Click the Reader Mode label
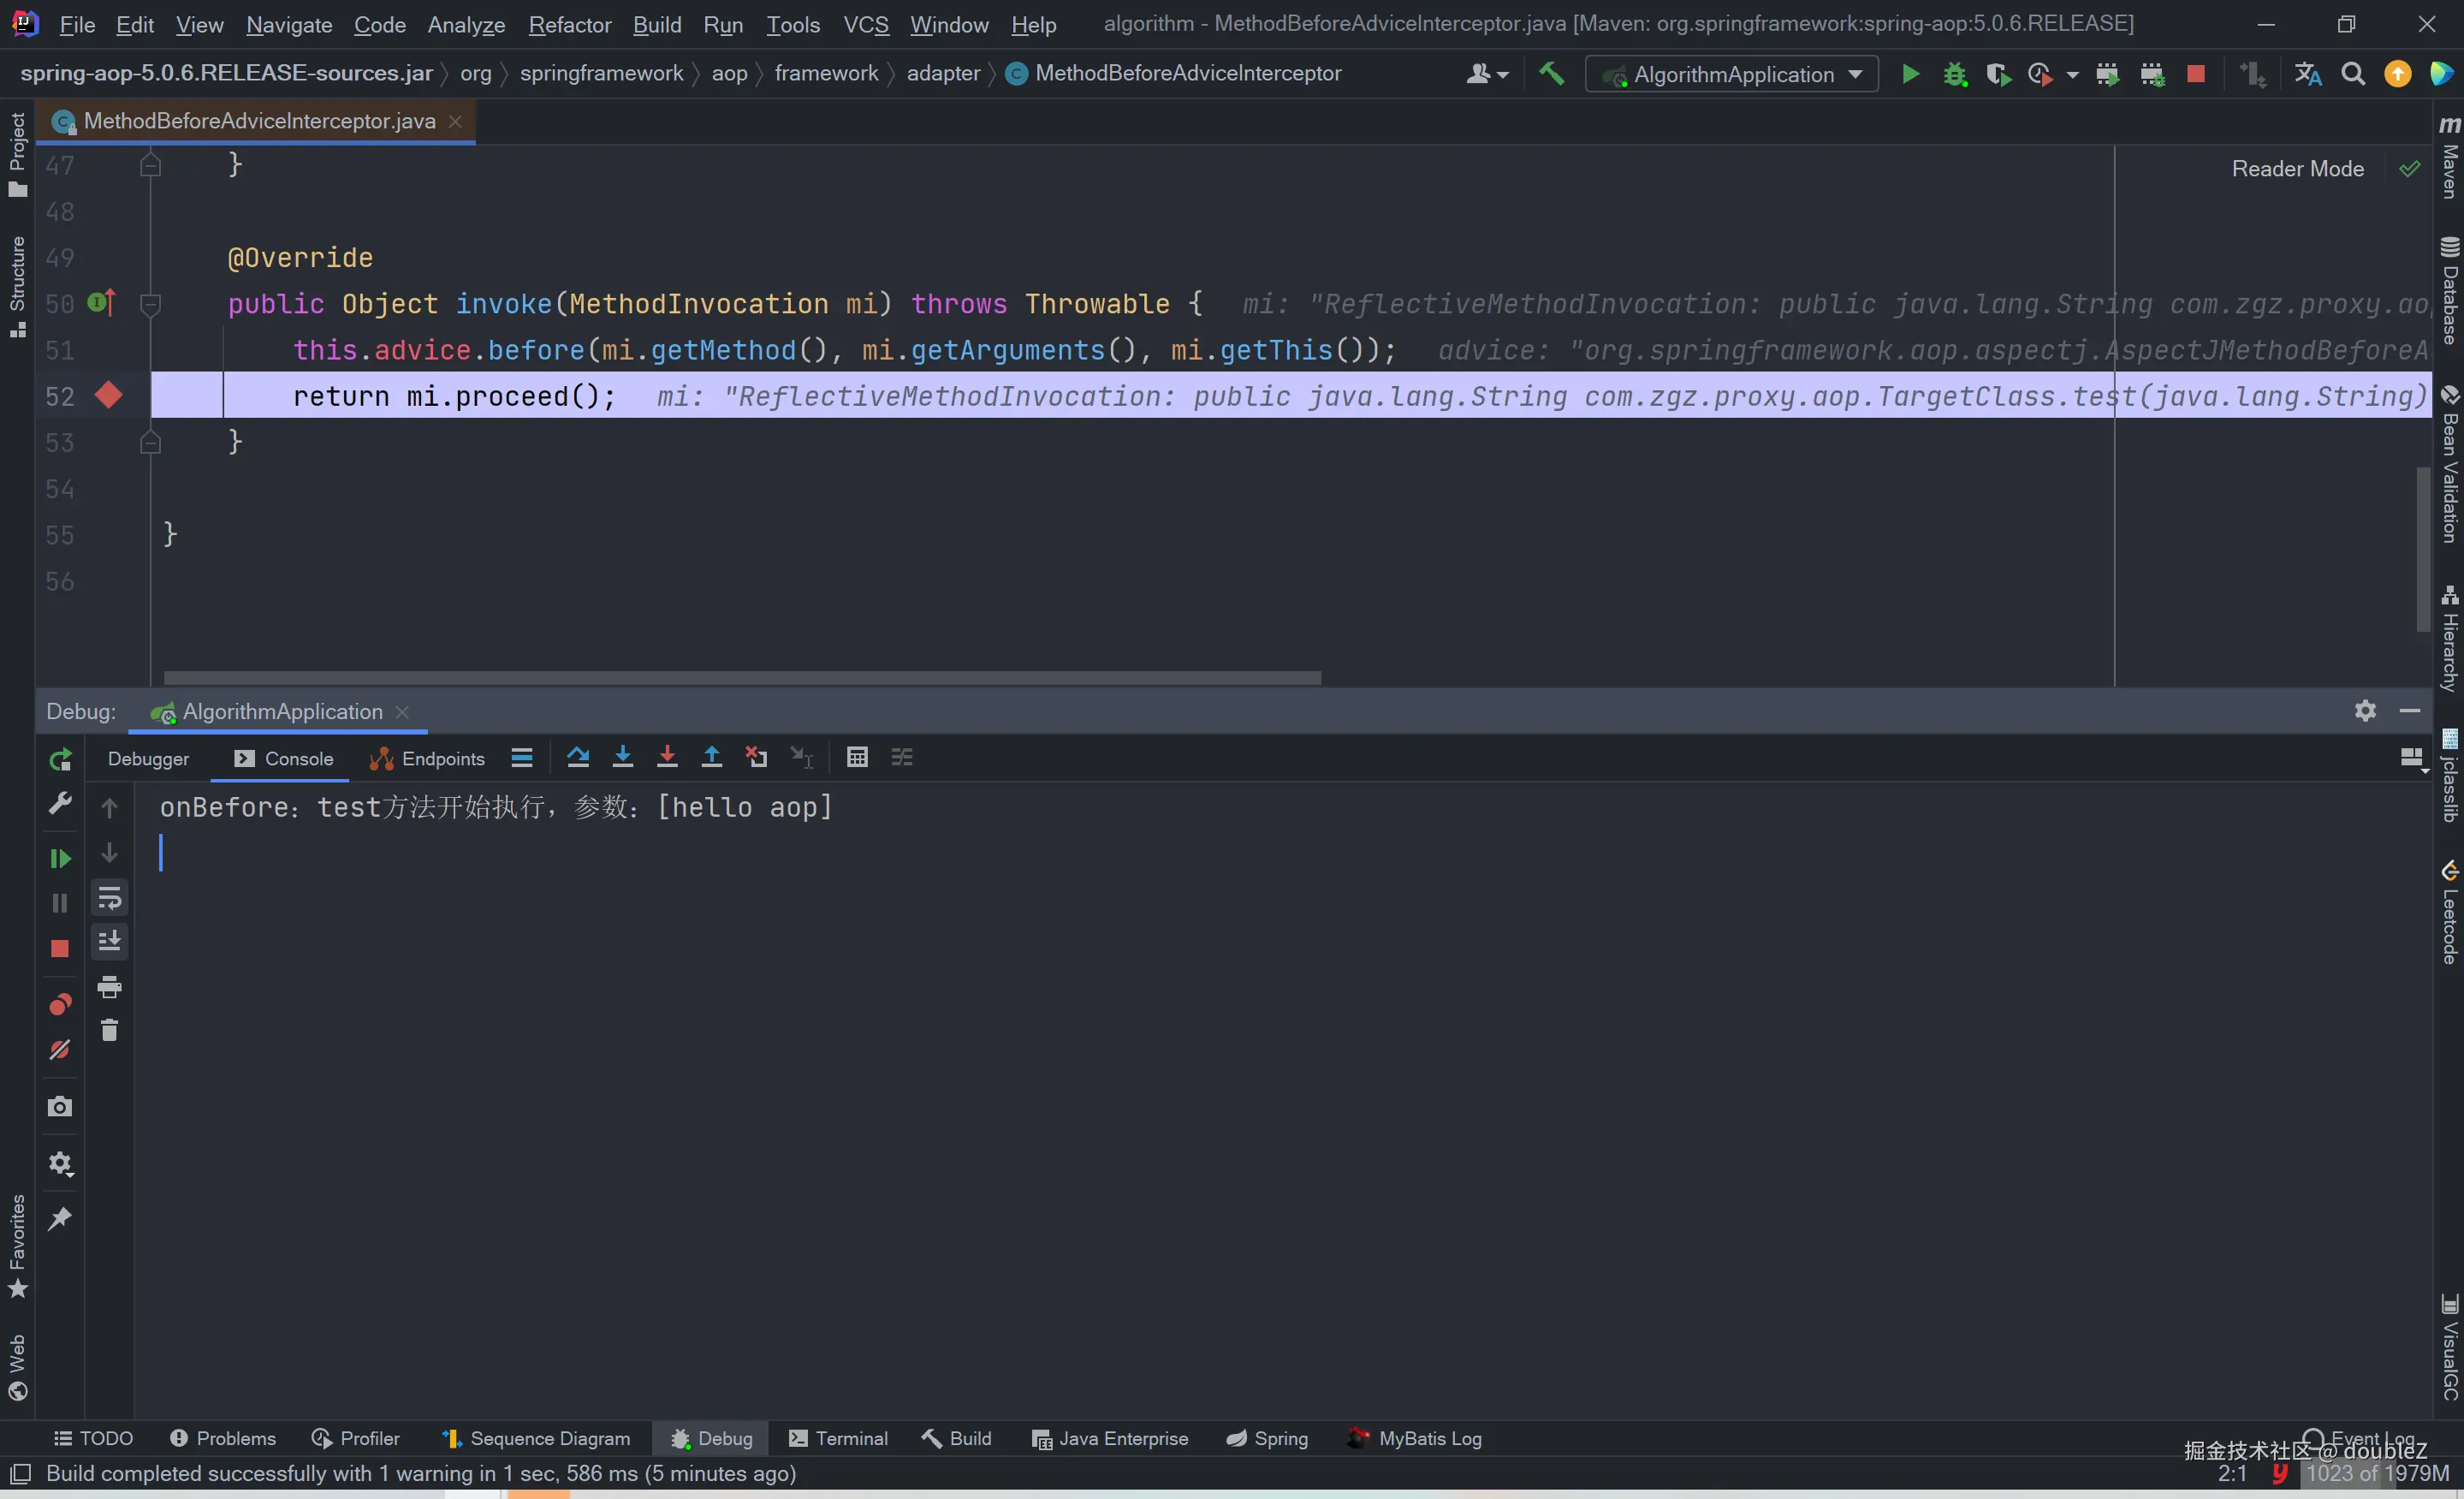The width and height of the screenshot is (2464, 1499). pos(2297,168)
